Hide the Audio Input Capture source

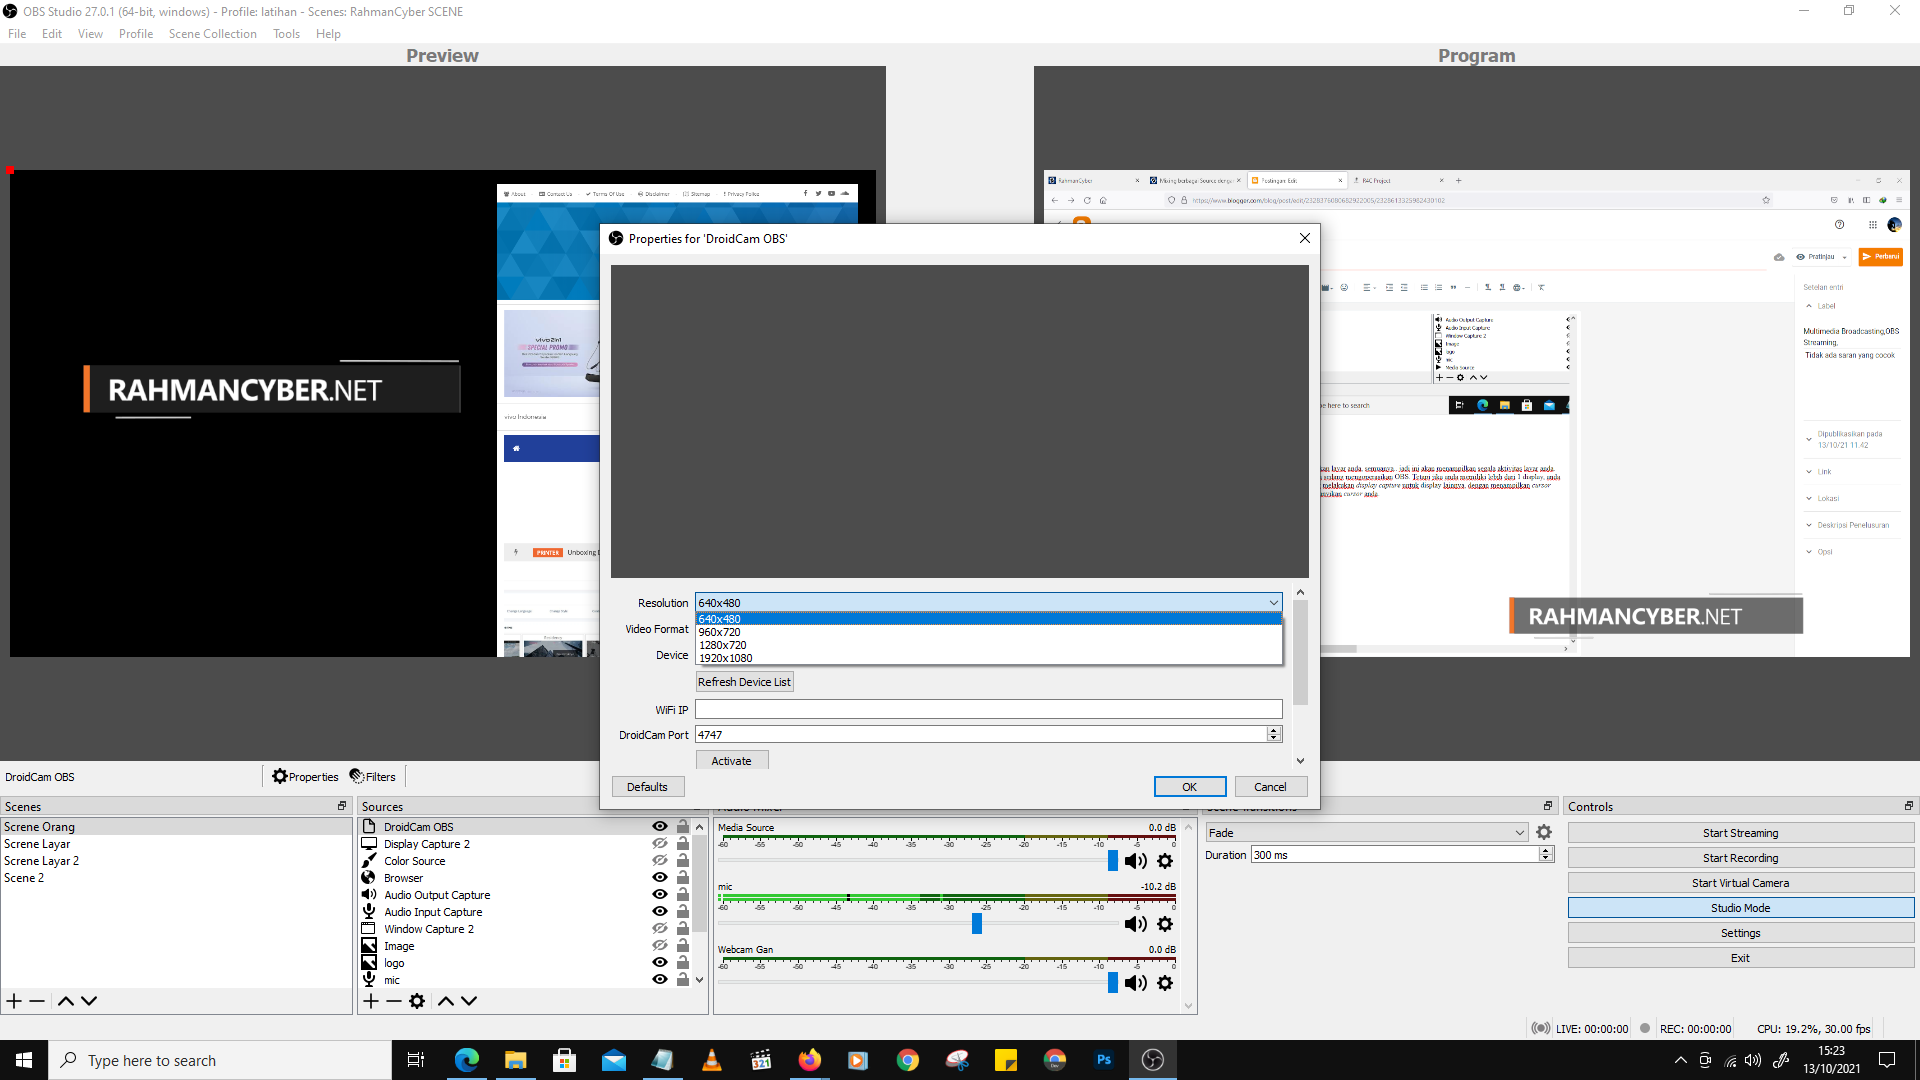pyautogui.click(x=660, y=912)
